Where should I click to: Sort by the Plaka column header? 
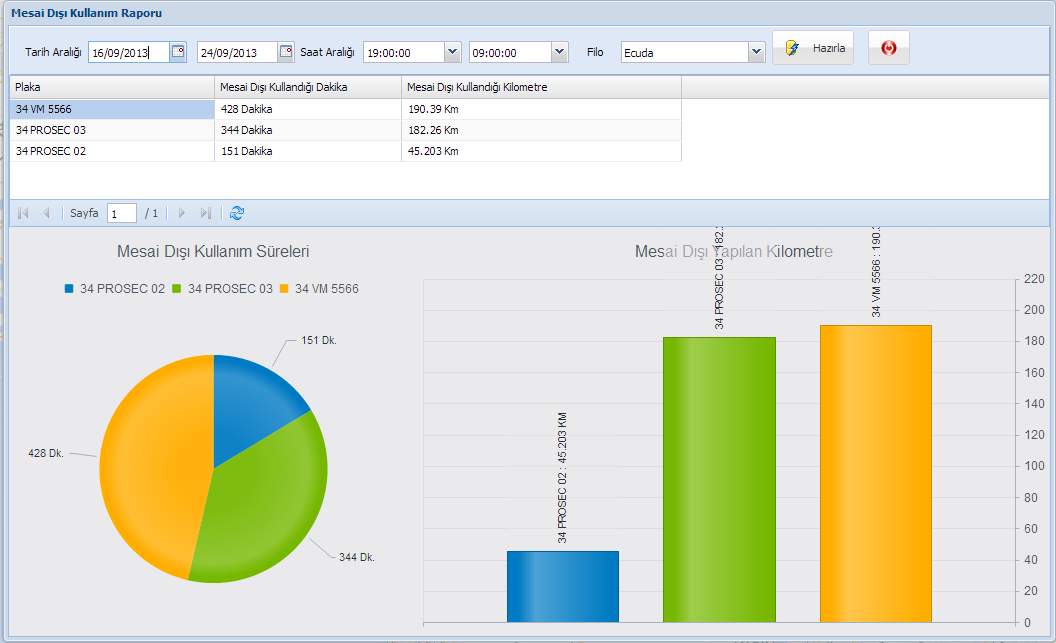pyautogui.click(x=112, y=87)
